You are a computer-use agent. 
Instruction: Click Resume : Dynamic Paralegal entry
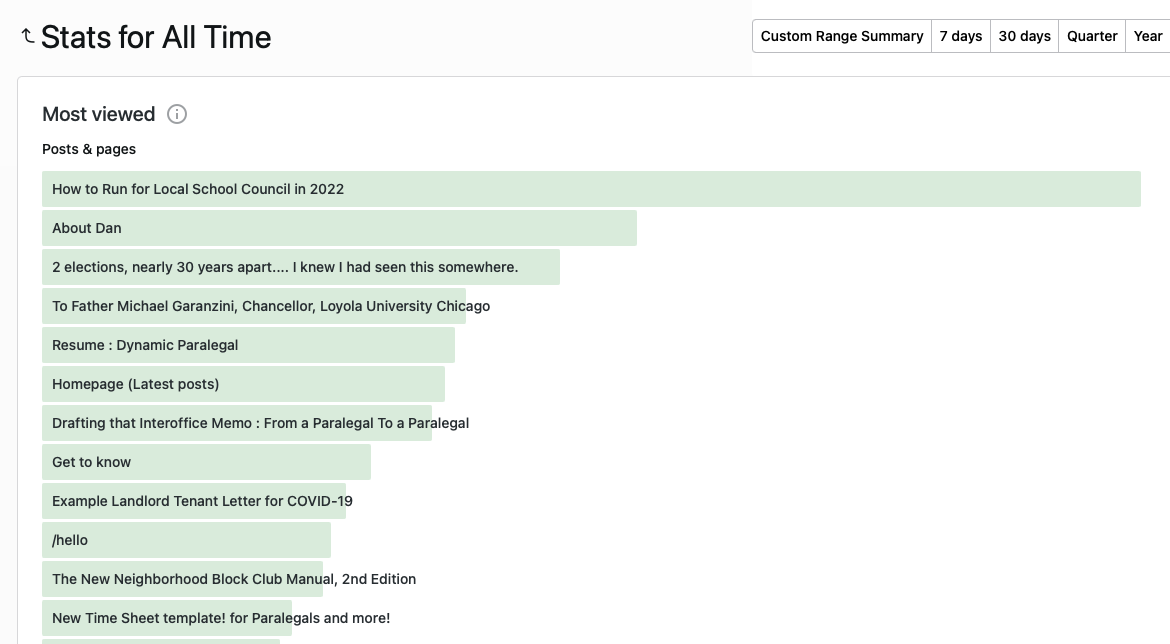[x=145, y=345]
